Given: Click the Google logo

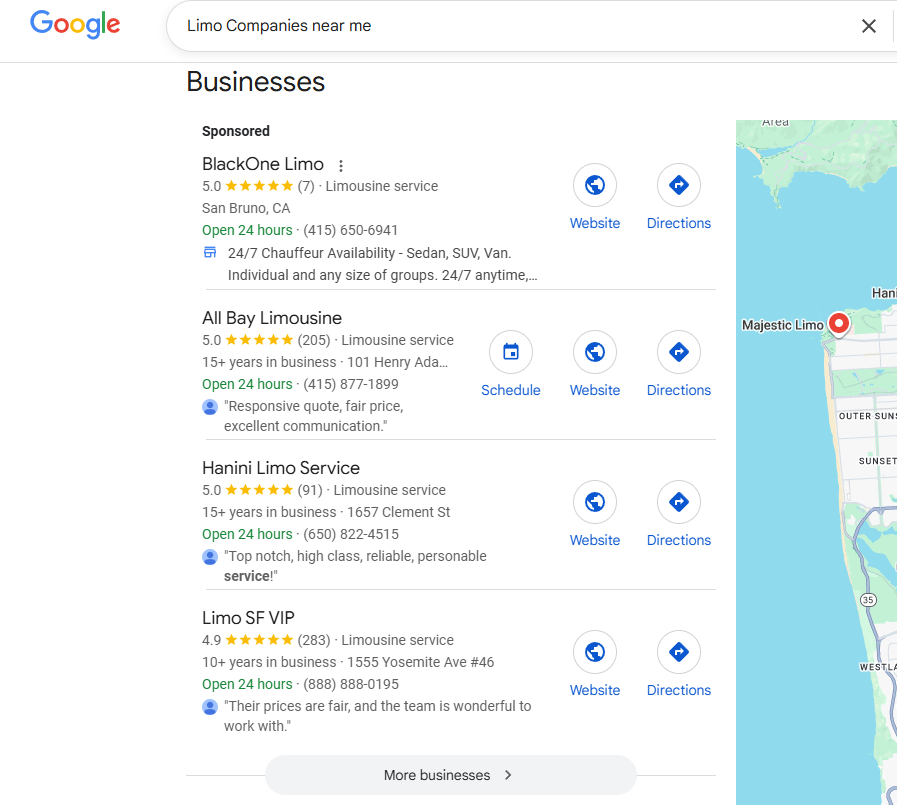Looking at the screenshot, I should click(75, 25).
